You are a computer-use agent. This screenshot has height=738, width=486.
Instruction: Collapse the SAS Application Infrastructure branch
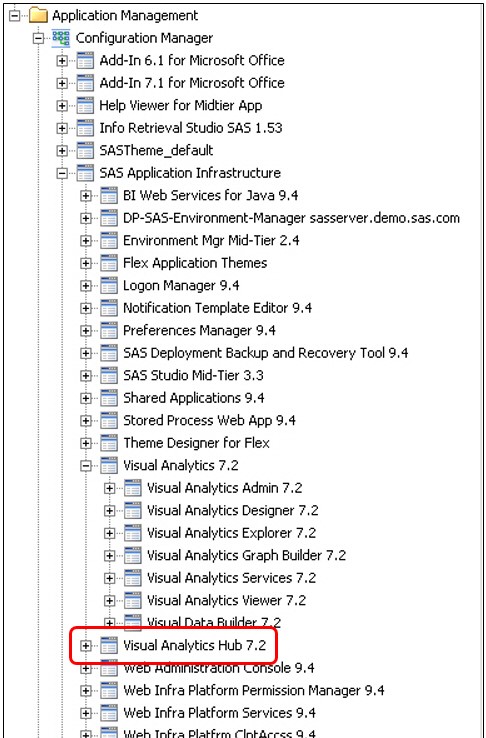tap(62, 174)
